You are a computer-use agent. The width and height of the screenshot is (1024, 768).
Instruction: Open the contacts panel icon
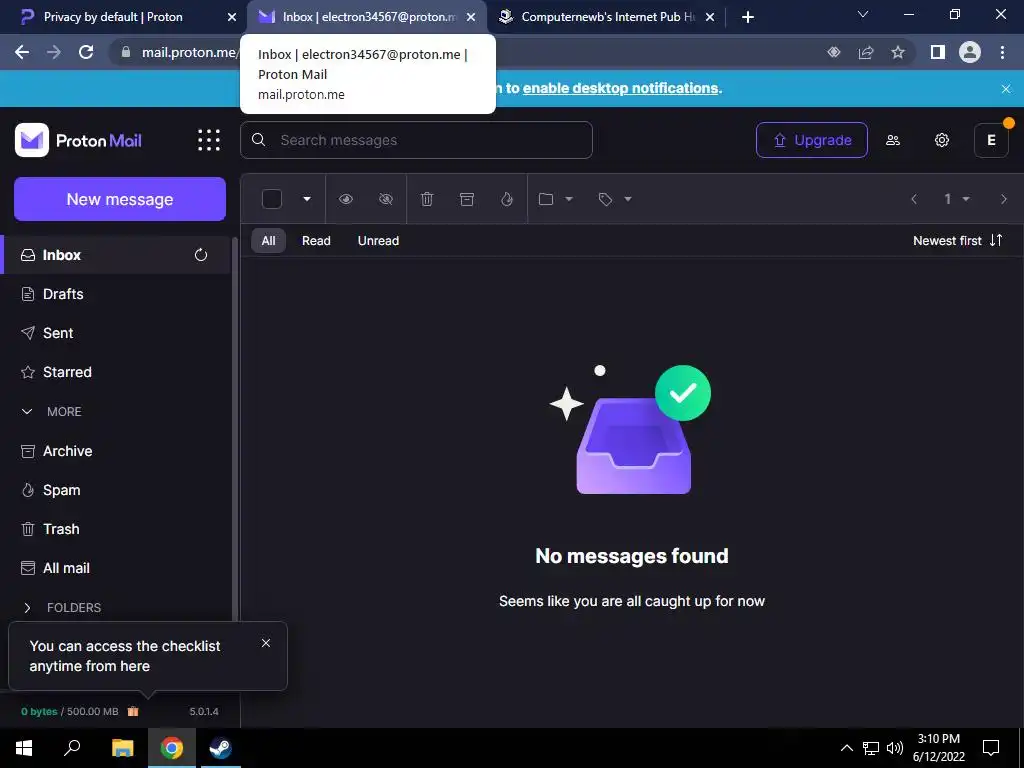[893, 140]
